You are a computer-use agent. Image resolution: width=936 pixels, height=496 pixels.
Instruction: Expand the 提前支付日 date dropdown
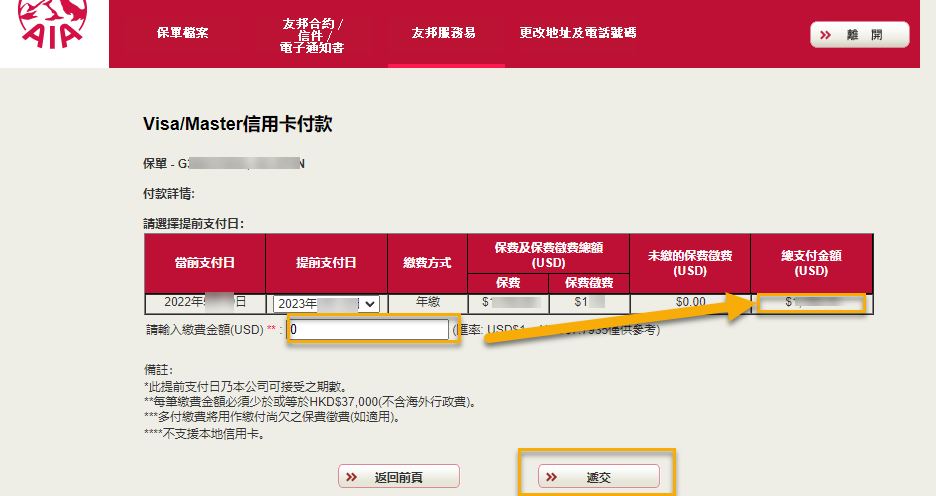click(326, 304)
